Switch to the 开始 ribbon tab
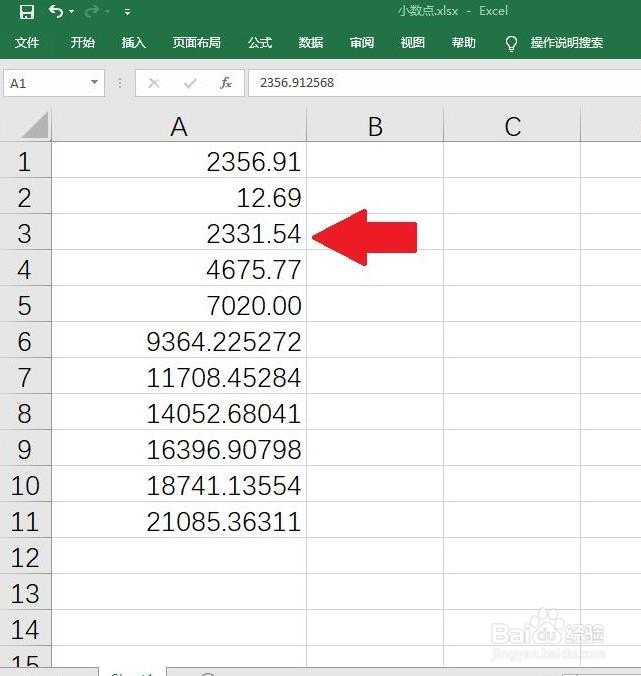The image size is (641, 676). click(83, 42)
